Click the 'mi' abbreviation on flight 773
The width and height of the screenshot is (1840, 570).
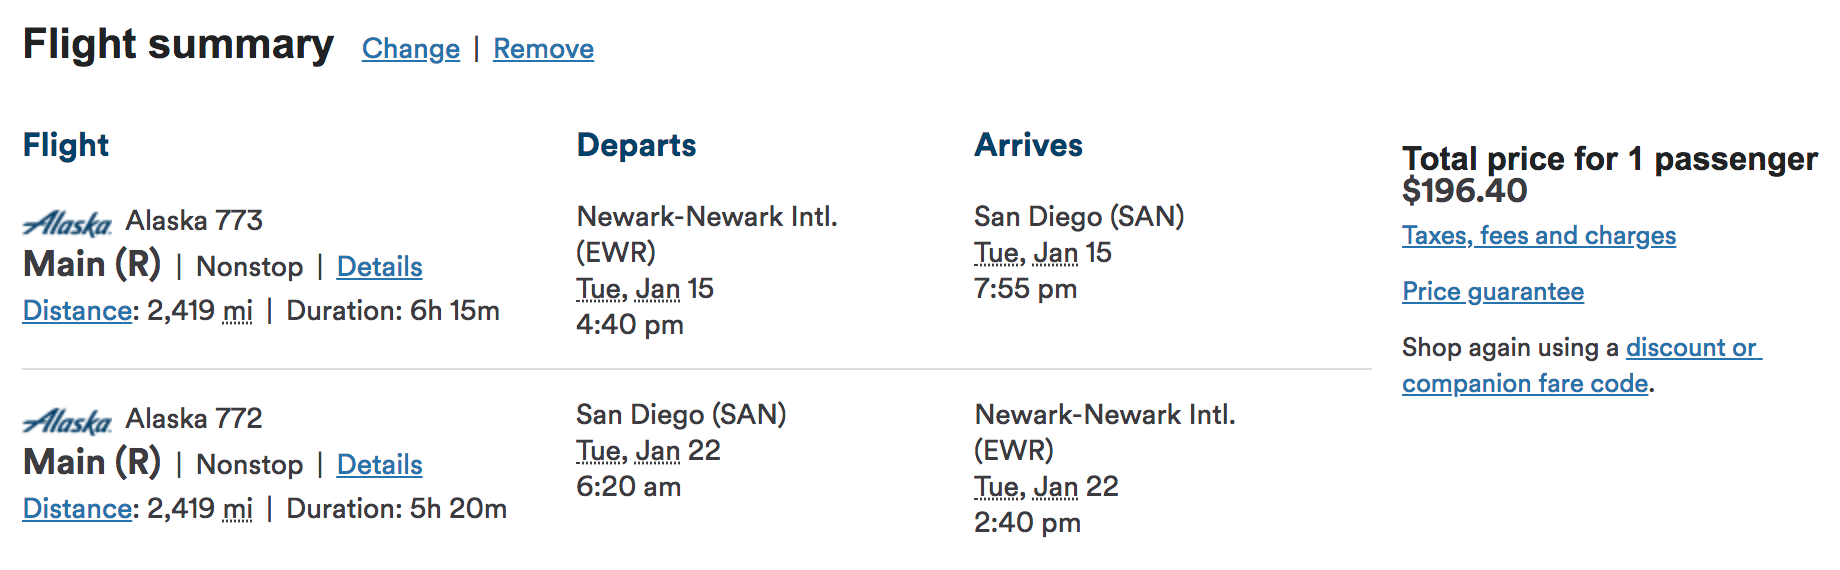tap(237, 311)
